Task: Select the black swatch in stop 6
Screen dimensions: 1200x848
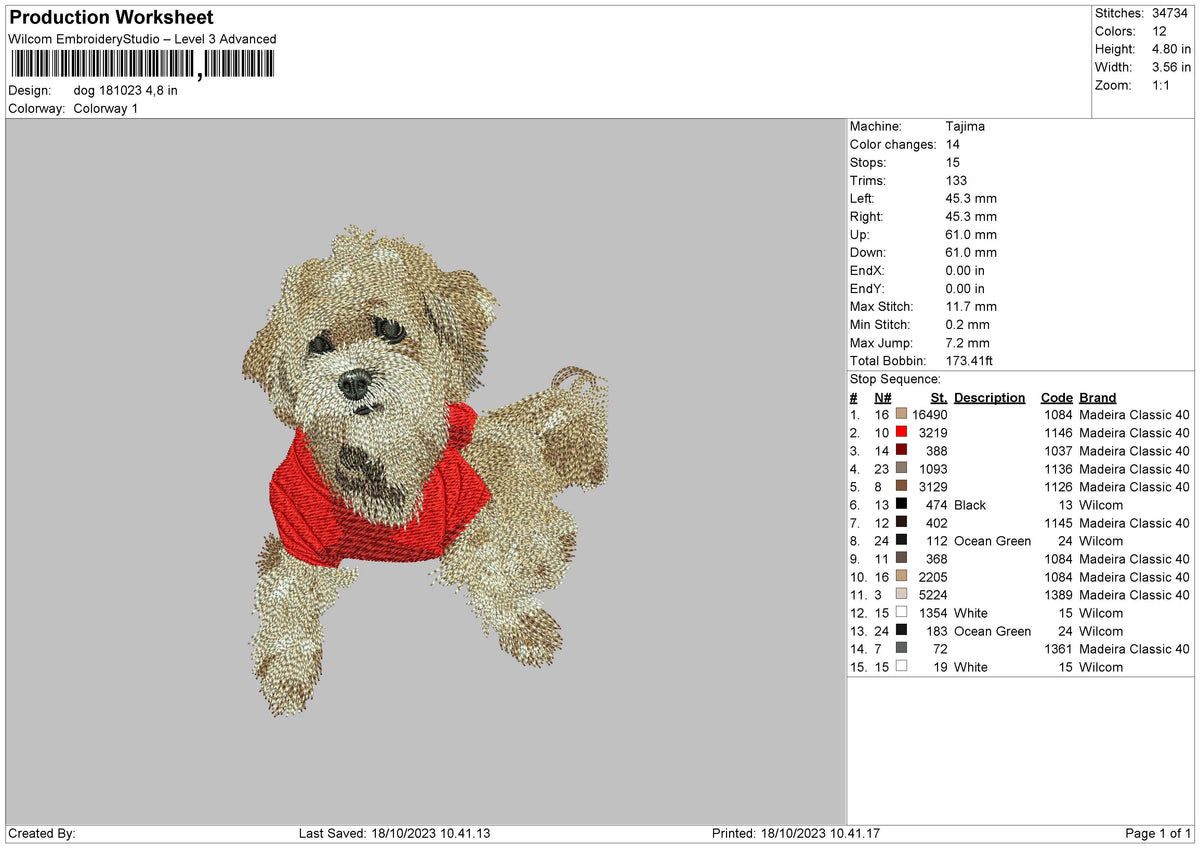Action: tap(901, 505)
